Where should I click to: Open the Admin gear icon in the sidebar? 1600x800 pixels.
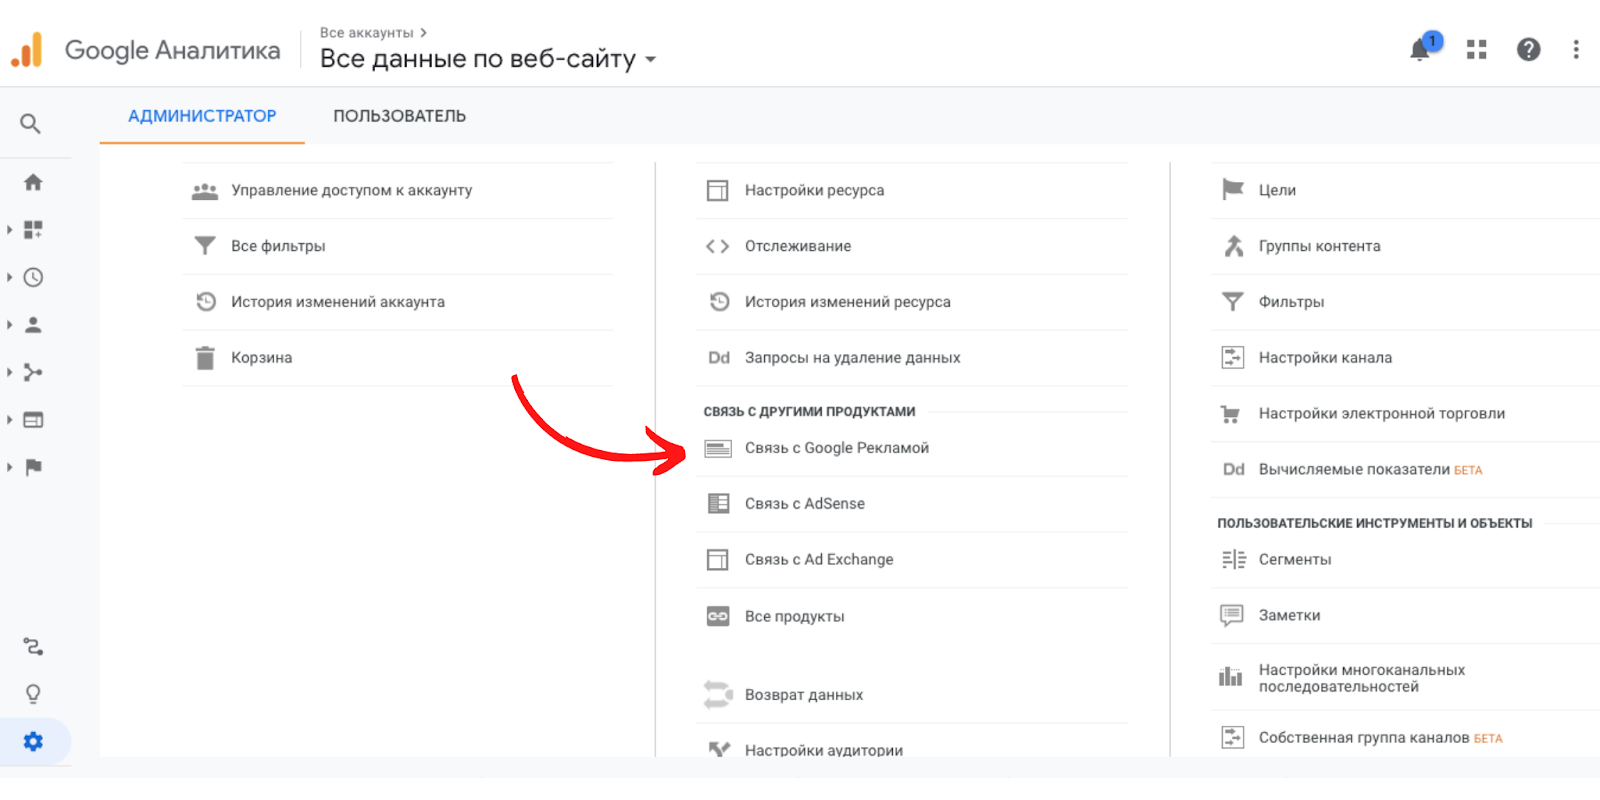(x=33, y=742)
